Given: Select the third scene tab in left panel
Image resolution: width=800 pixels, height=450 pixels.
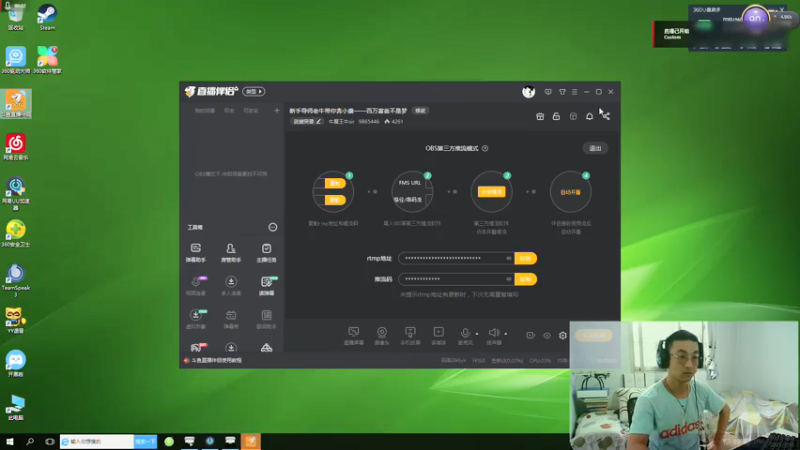Looking at the screenshot, I should tap(251, 111).
